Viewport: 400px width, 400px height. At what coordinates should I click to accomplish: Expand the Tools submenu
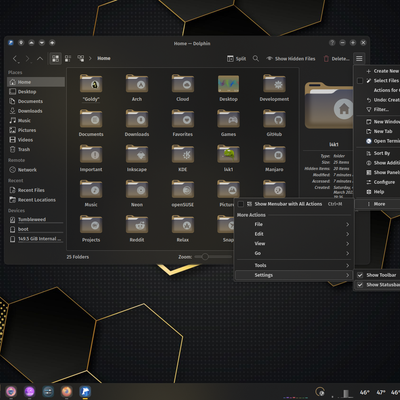tap(294, 266)
